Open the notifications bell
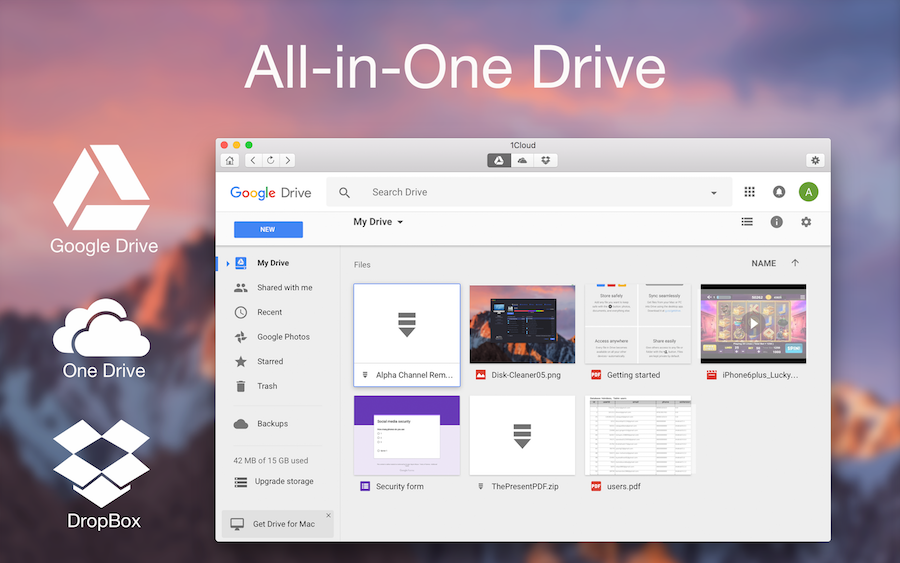 (x=779, y=192)
